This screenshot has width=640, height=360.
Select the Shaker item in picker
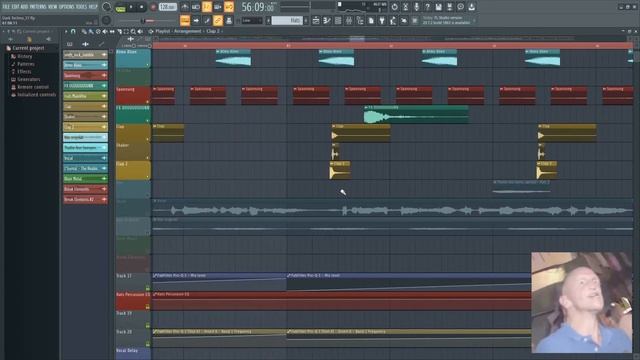click(85, 117)
